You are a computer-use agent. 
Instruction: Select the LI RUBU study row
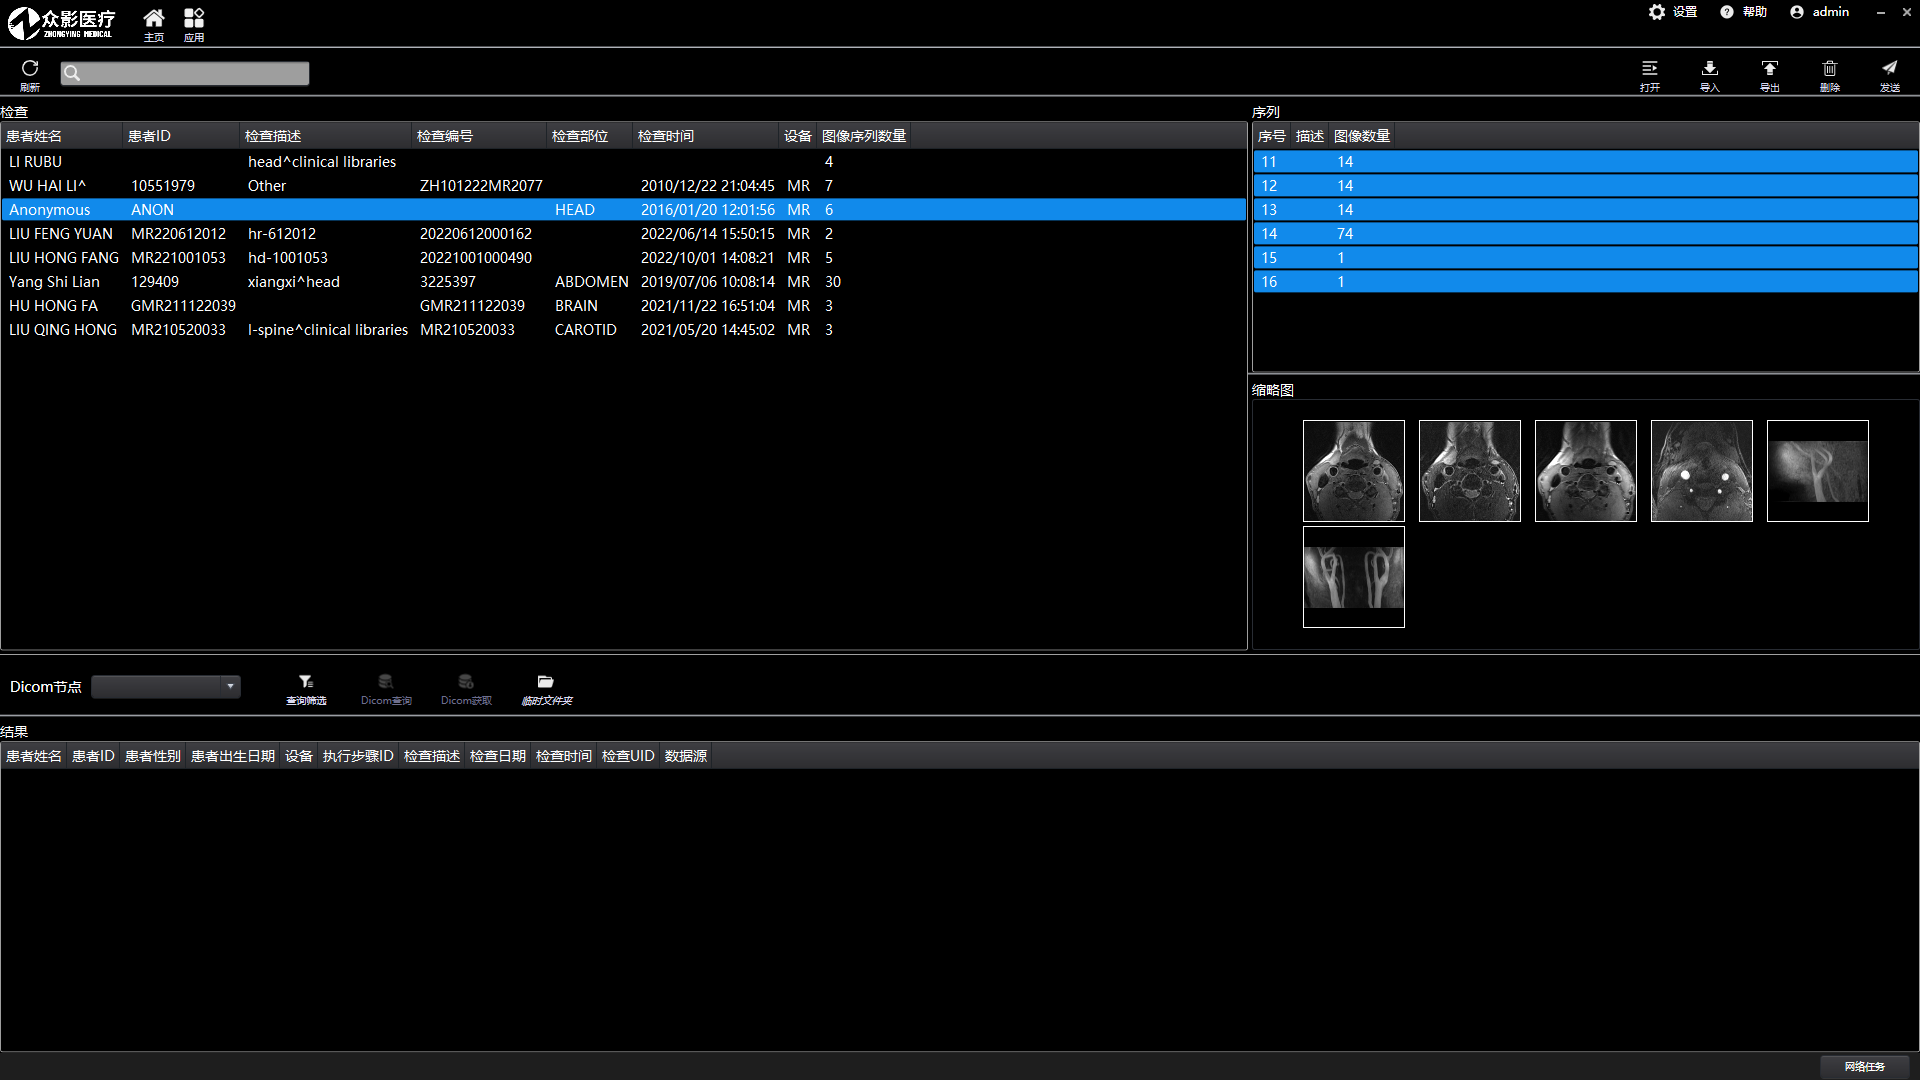tap(623, 162)
